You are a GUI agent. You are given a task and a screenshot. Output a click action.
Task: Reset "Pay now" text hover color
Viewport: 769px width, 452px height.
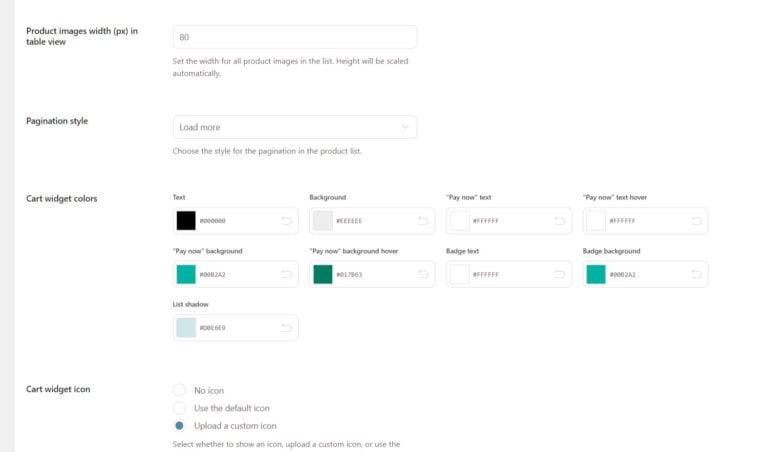click(696, 221)
